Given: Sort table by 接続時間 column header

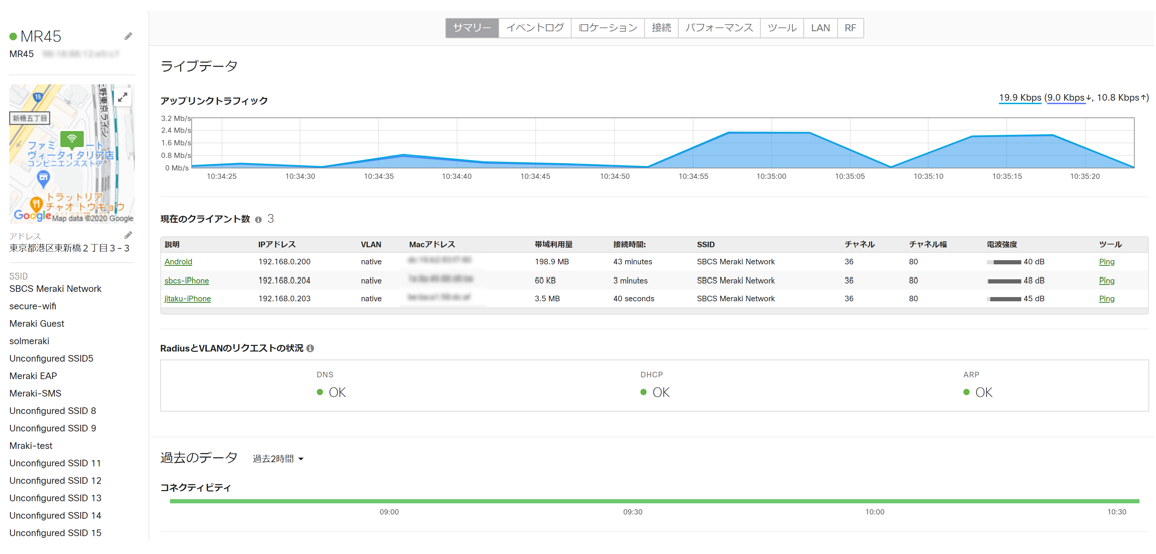Looking at the screenshot, I should click(630, 244).
